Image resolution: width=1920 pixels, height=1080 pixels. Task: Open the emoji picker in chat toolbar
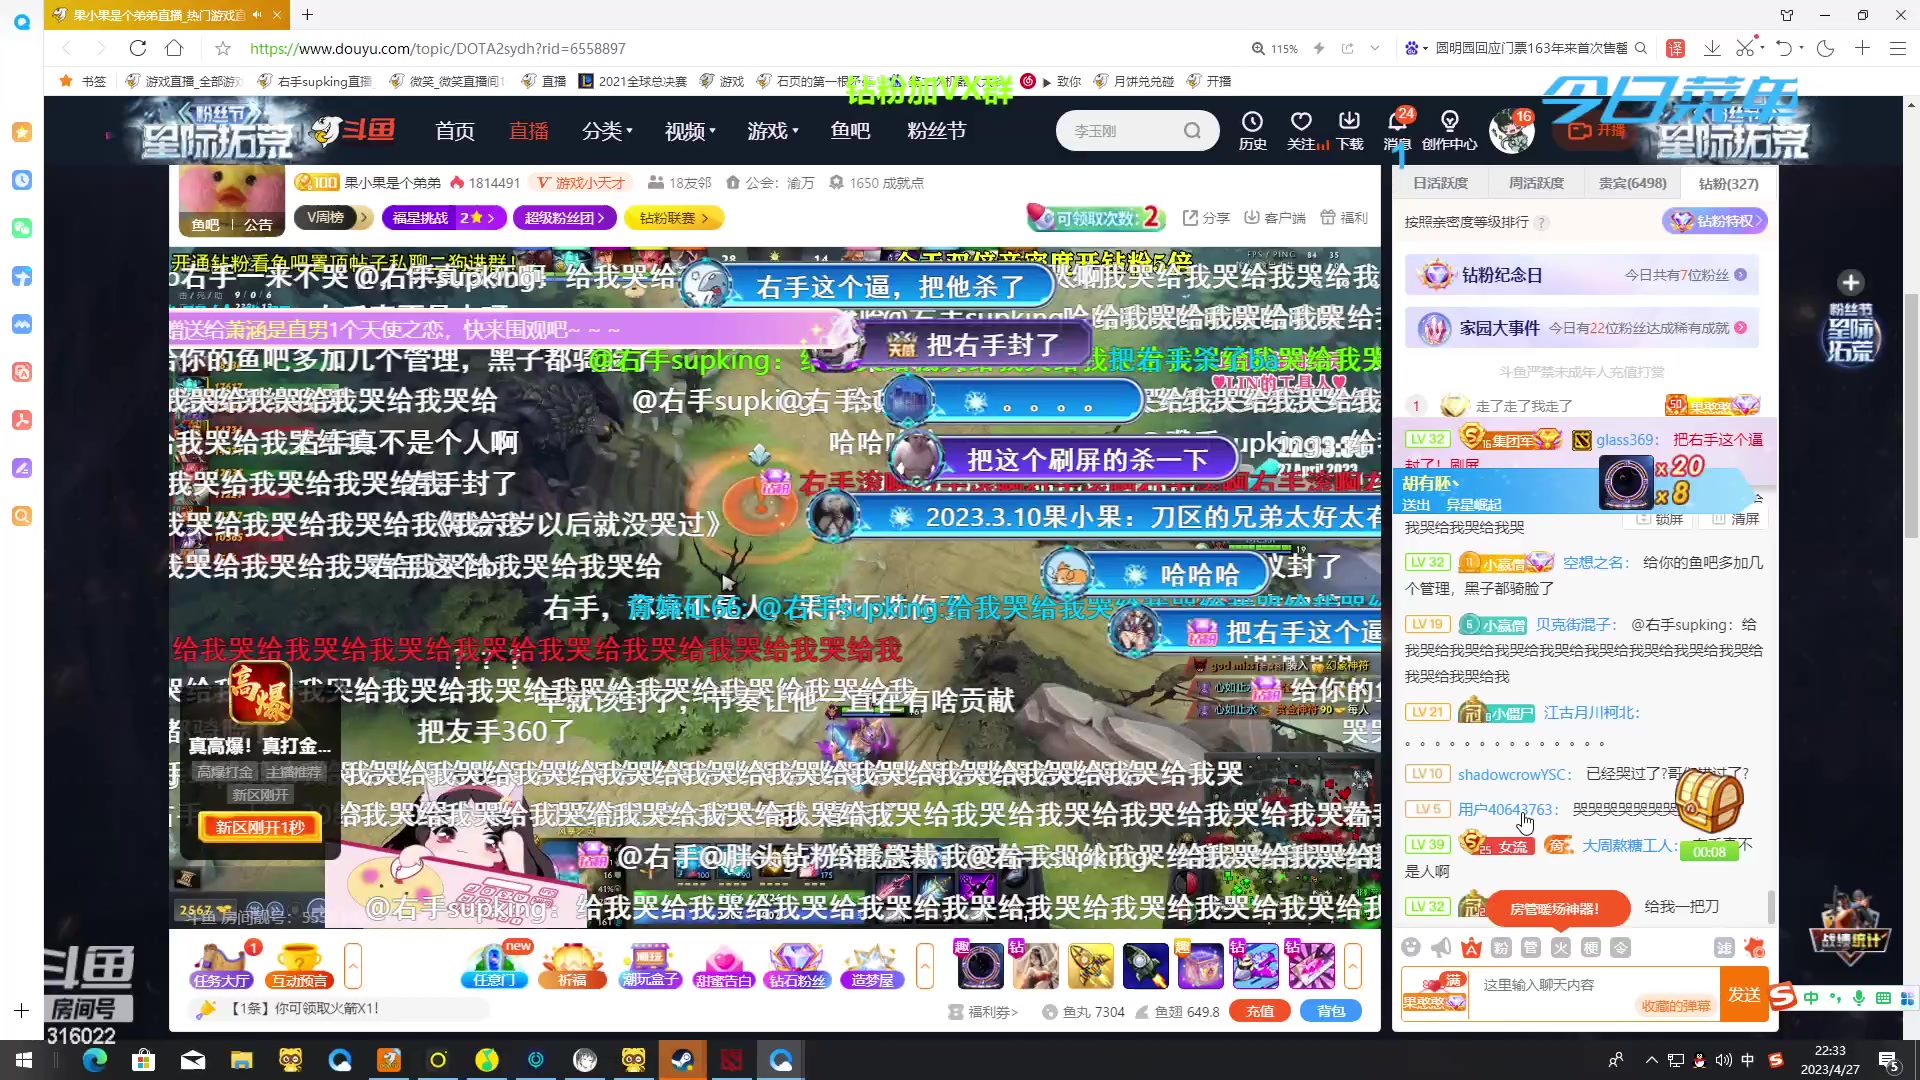(1411, 947)
